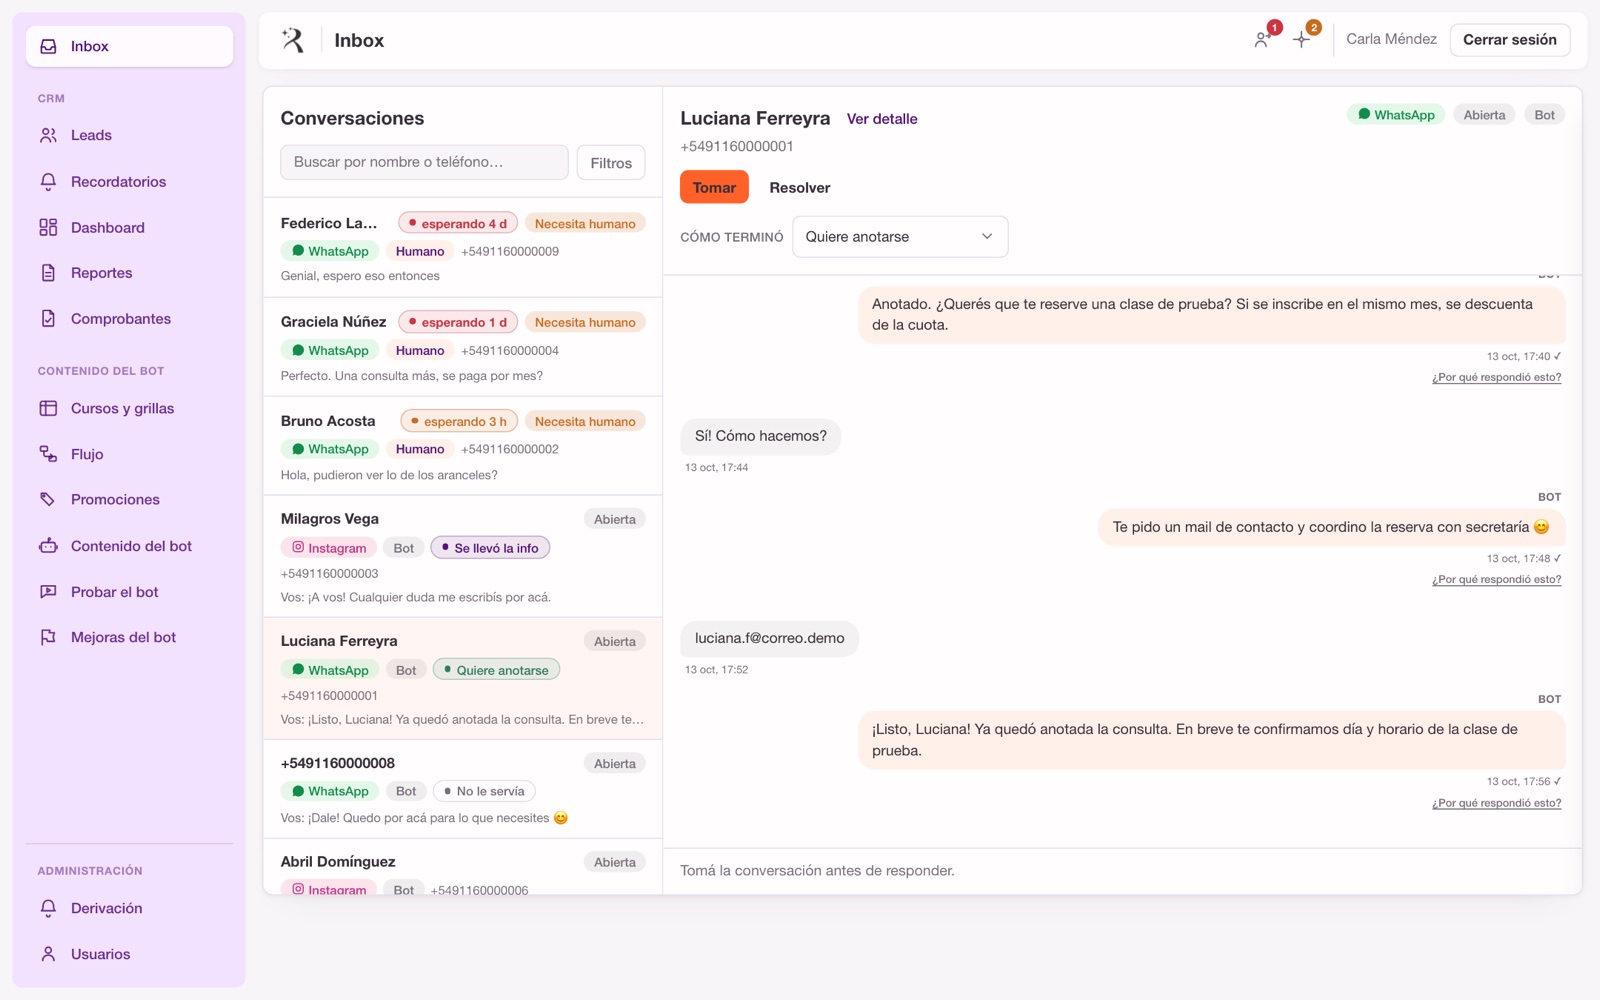Screen dimensions: 1600x1000
Task: Open Federico's conversation in the list
Action: click(463, 248)
